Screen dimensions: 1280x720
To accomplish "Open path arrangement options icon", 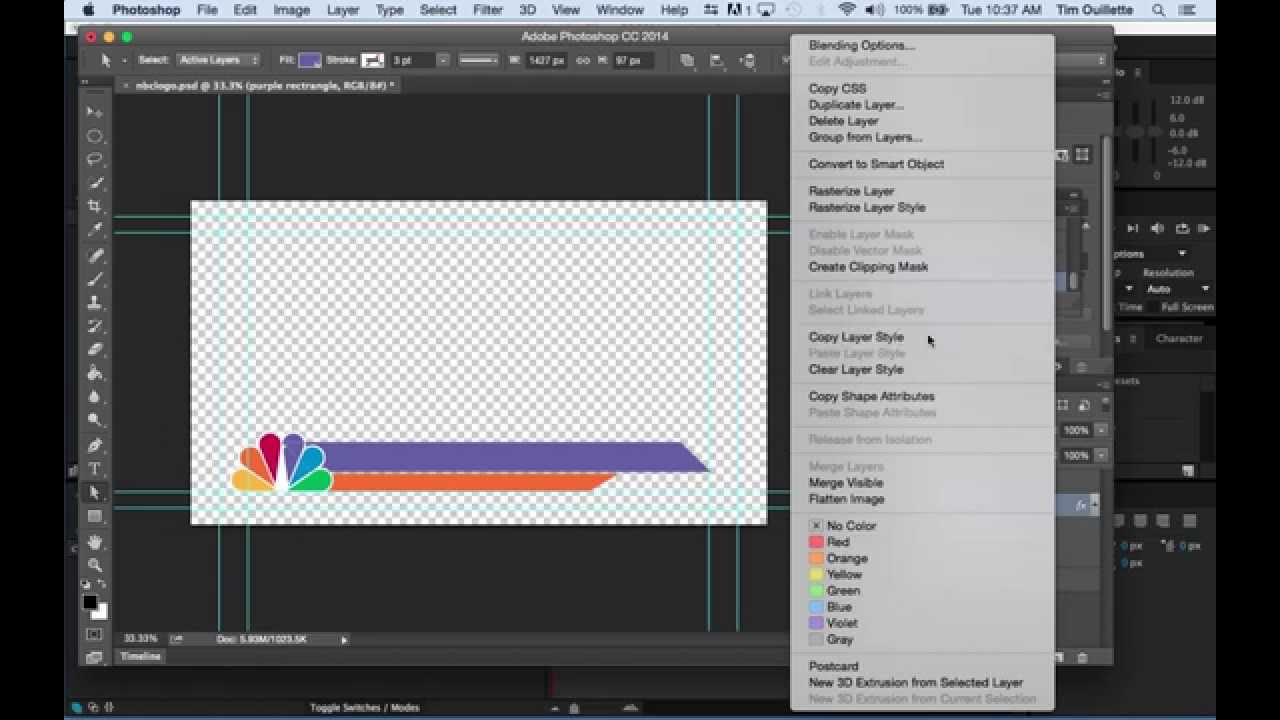I will (748, 60).
